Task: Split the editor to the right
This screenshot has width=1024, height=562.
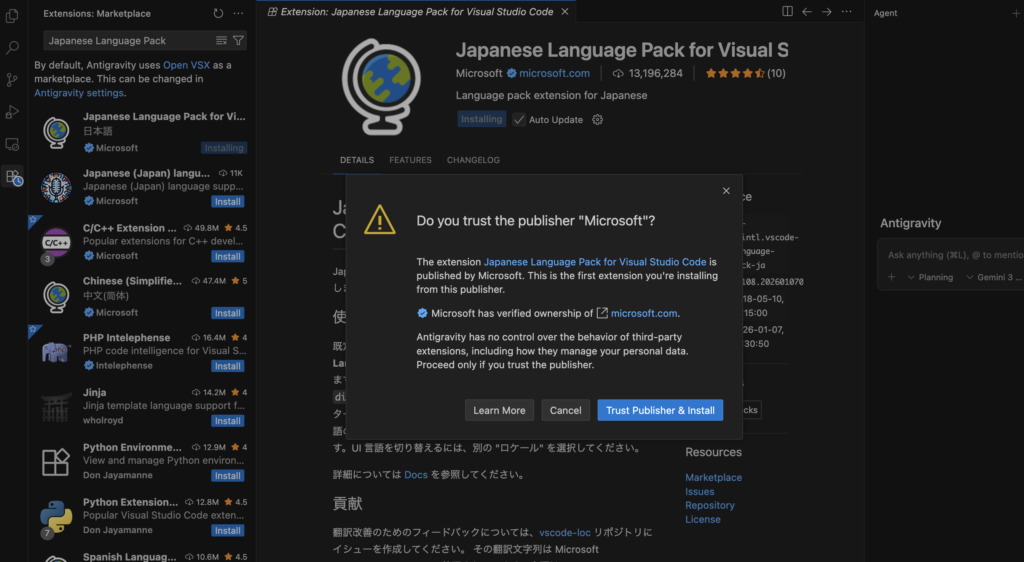Action: [x=788, y=12]
